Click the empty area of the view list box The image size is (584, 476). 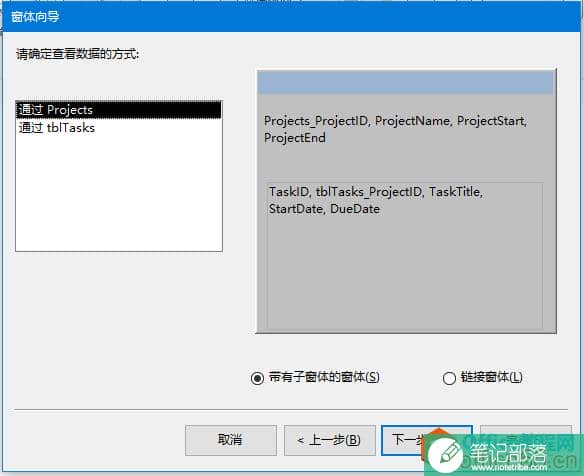coord(119,194)
